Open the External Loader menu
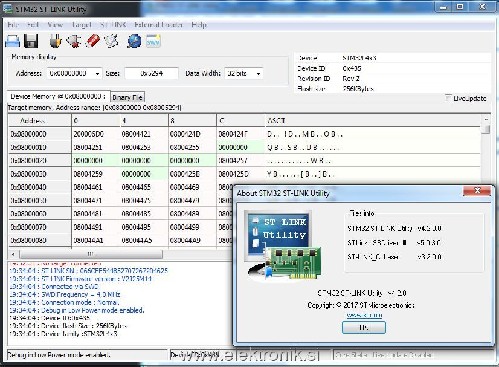The width and height of the screenshot is (499, 367). [x=159, y=25]
